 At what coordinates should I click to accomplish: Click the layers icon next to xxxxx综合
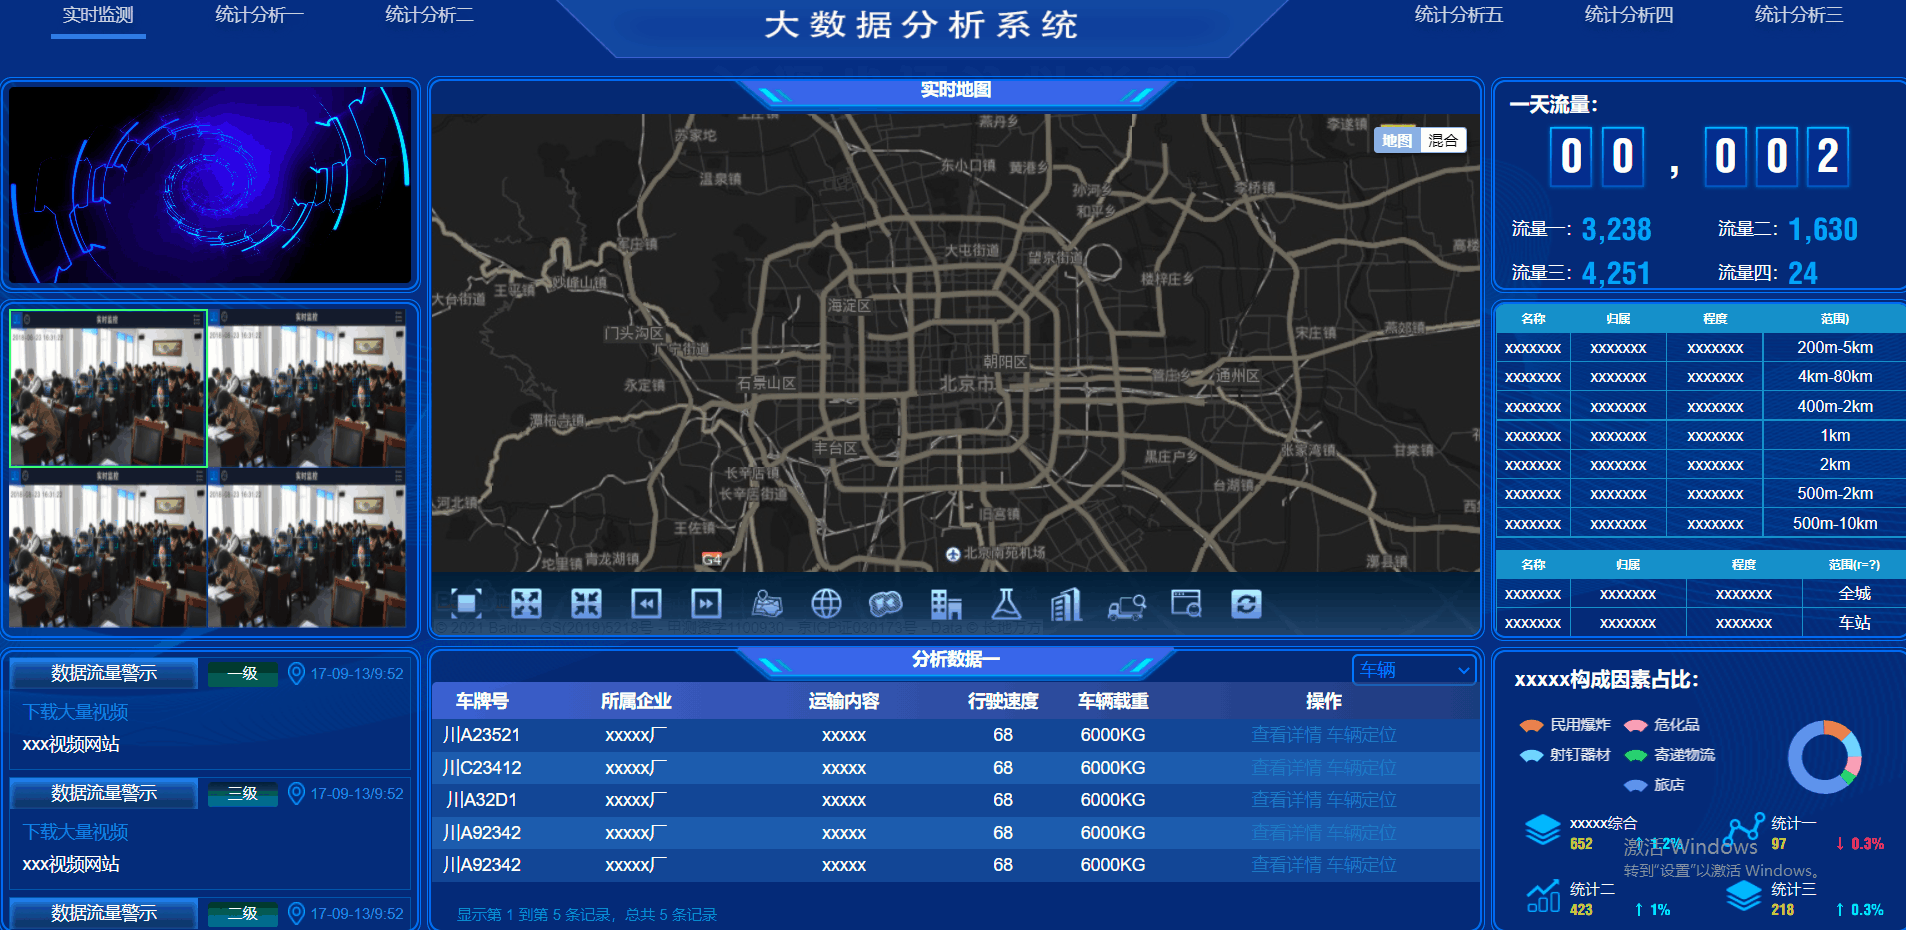tap(1542, 829)
